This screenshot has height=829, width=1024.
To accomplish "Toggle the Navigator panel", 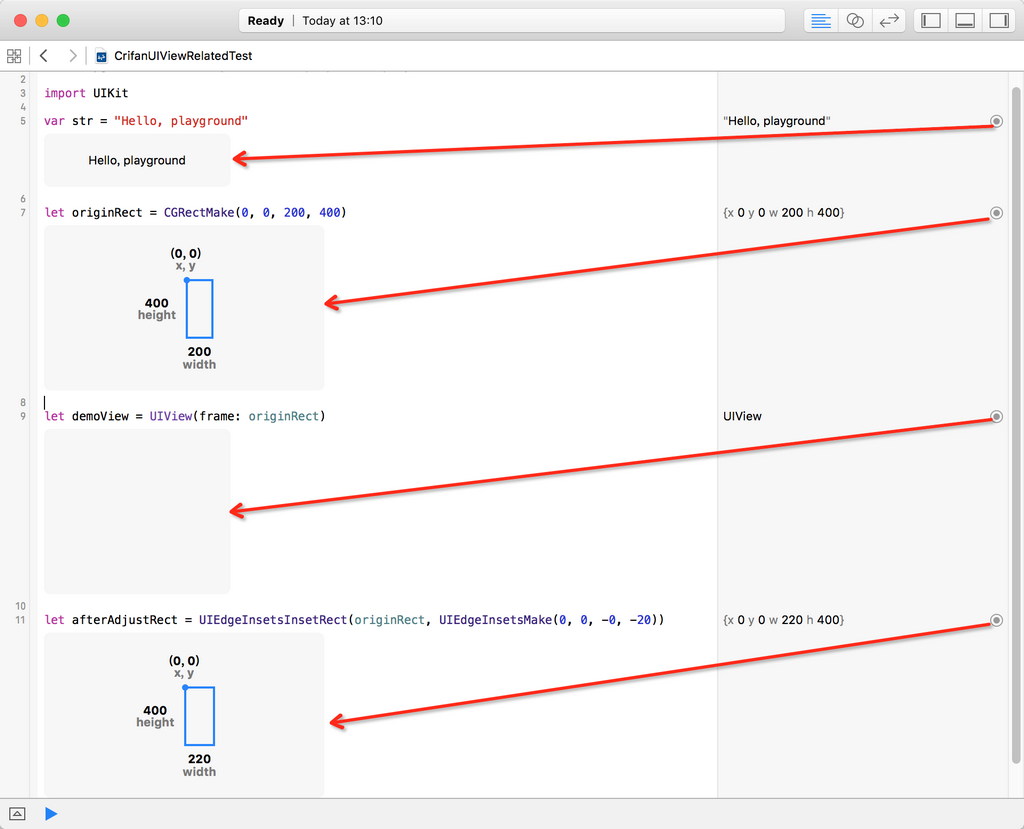I will pos(931,21).
